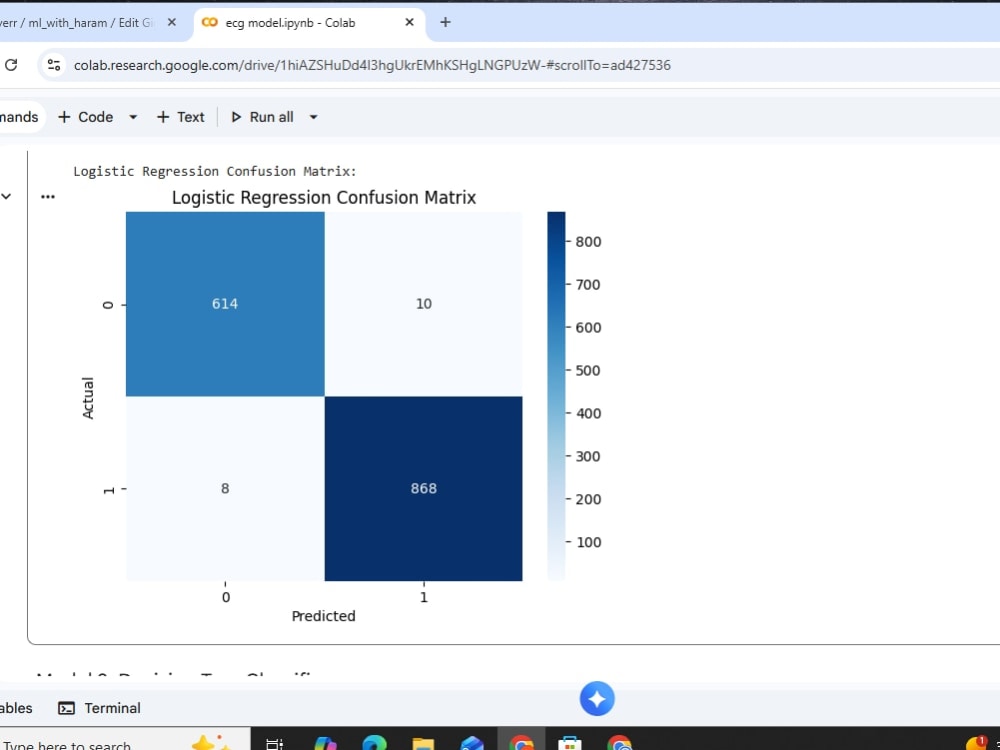The width and height of the screenshot is (1000, 750).
Task: Click the Windows search box
Action: 124,741
